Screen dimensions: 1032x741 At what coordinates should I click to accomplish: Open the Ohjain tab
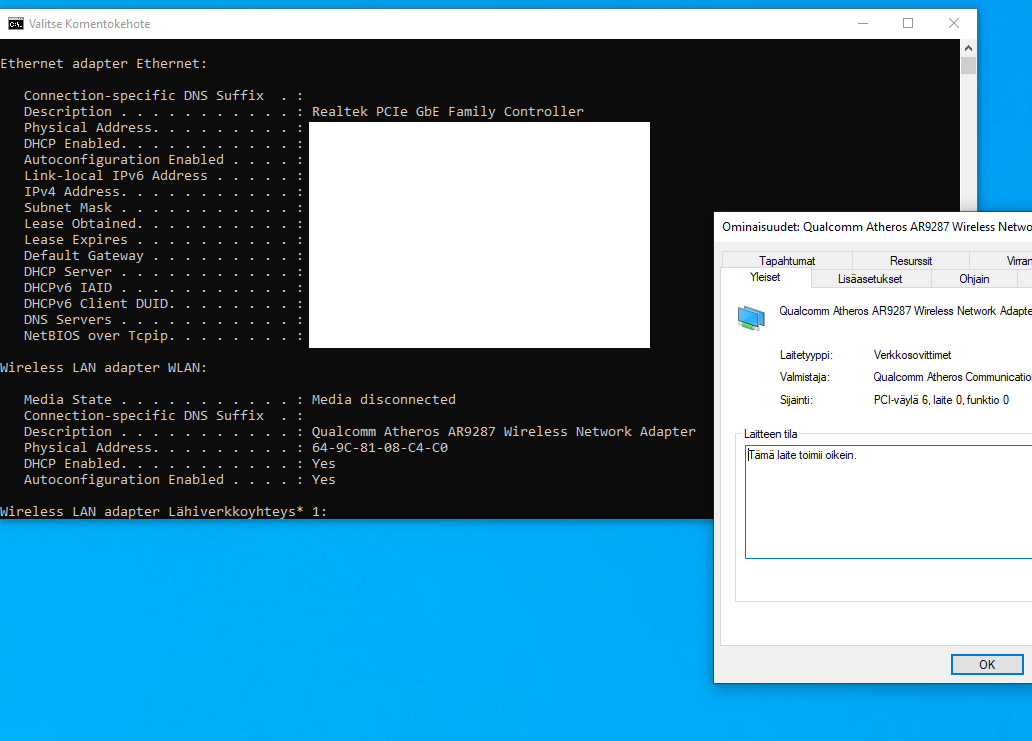974,279
